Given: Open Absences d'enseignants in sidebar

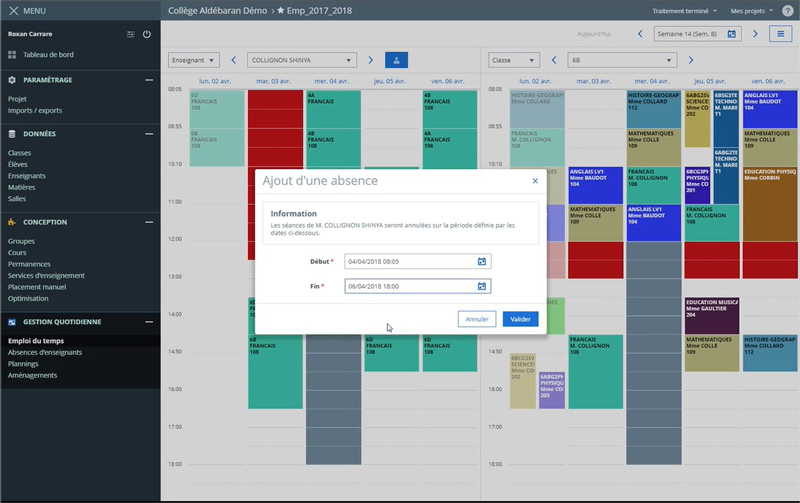Looking at the screenshot, I should point(45,352).
